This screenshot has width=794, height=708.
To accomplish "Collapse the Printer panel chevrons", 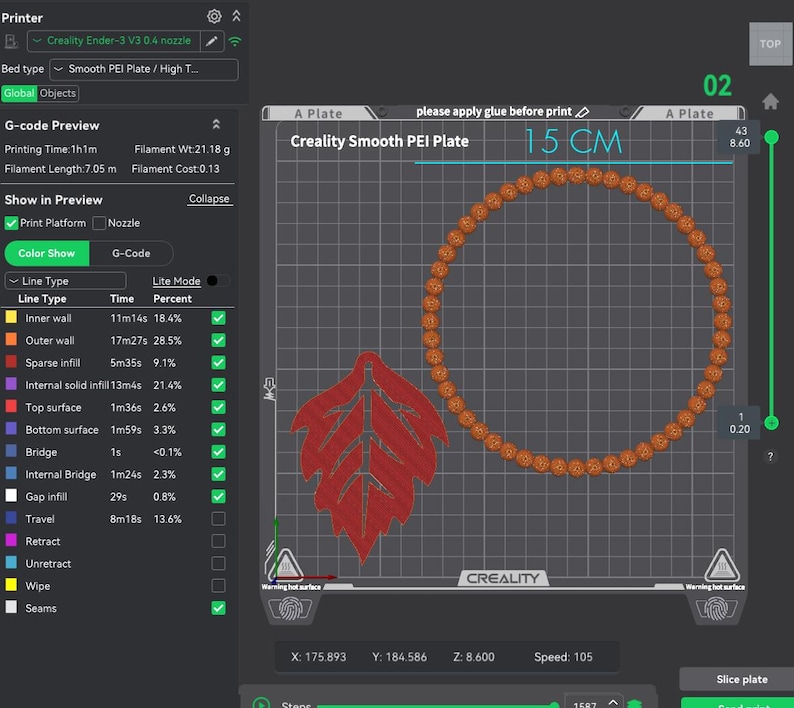I will (236, 16).
